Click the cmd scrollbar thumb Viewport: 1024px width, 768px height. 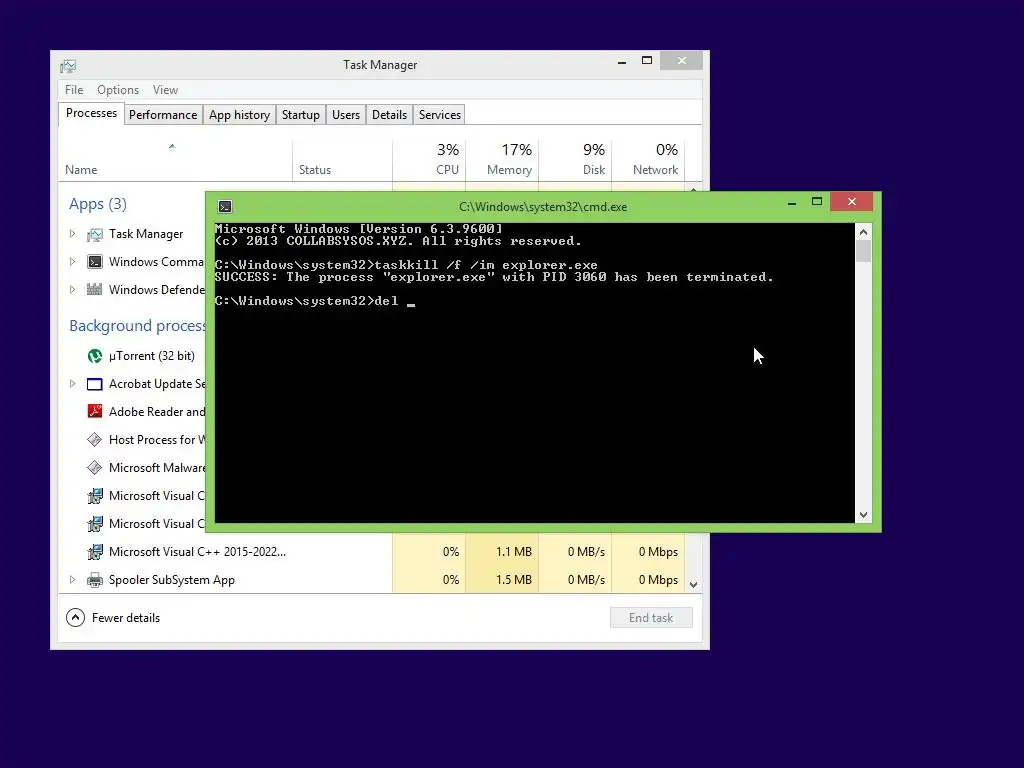click(x=863, y=251)
